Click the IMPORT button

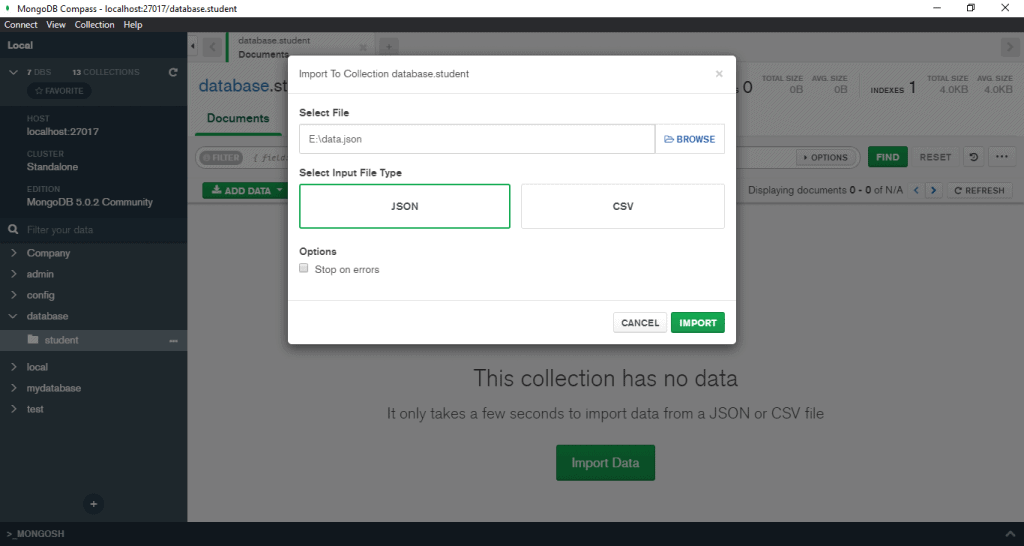point(697,323)
